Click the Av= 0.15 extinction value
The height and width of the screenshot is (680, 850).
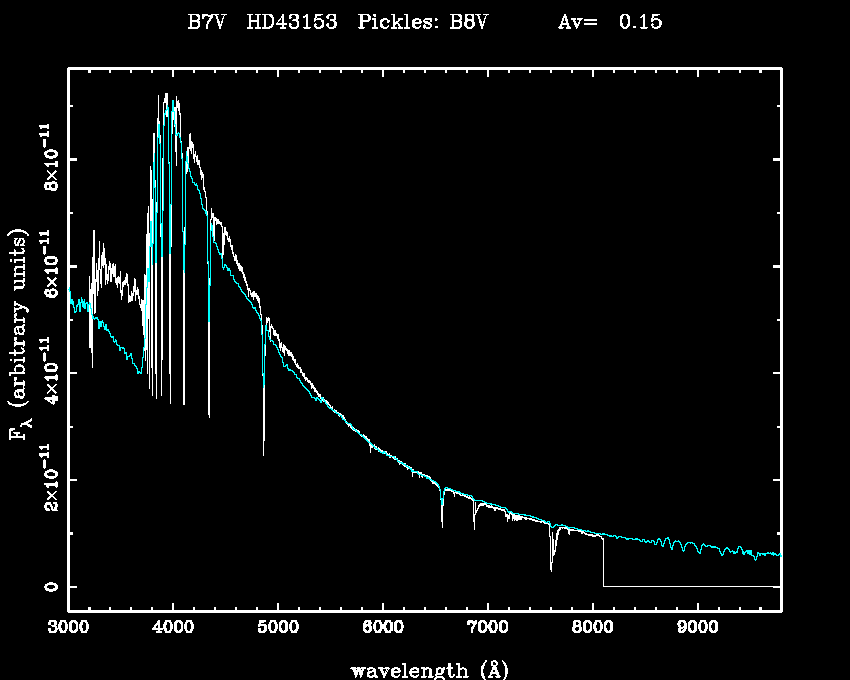609,21
